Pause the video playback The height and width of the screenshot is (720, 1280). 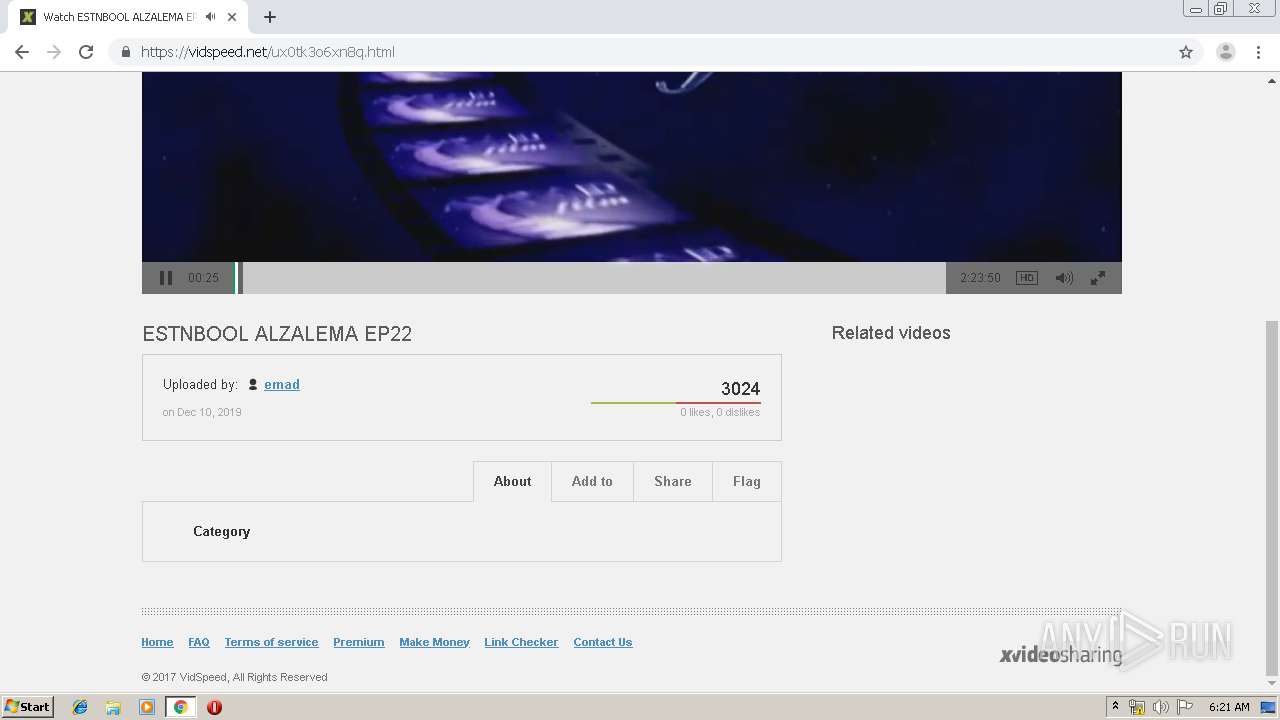coord(166,278)
